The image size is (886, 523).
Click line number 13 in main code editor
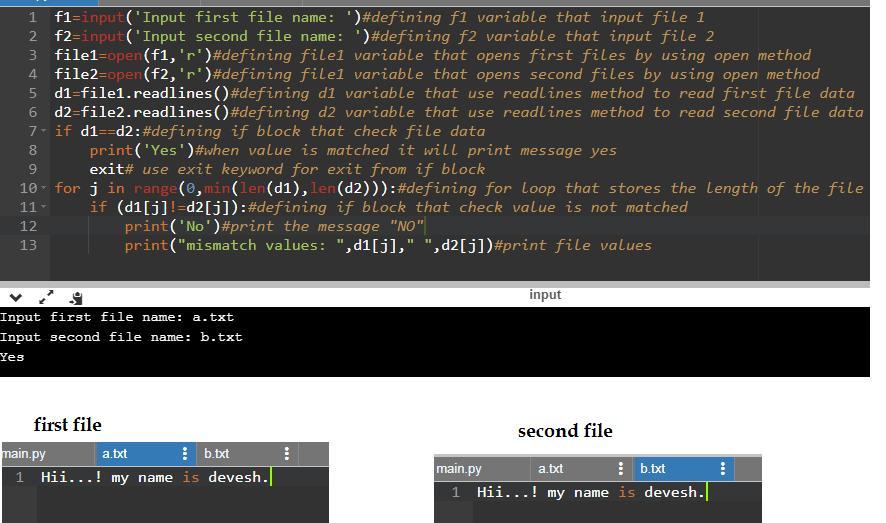coord(28,245)
